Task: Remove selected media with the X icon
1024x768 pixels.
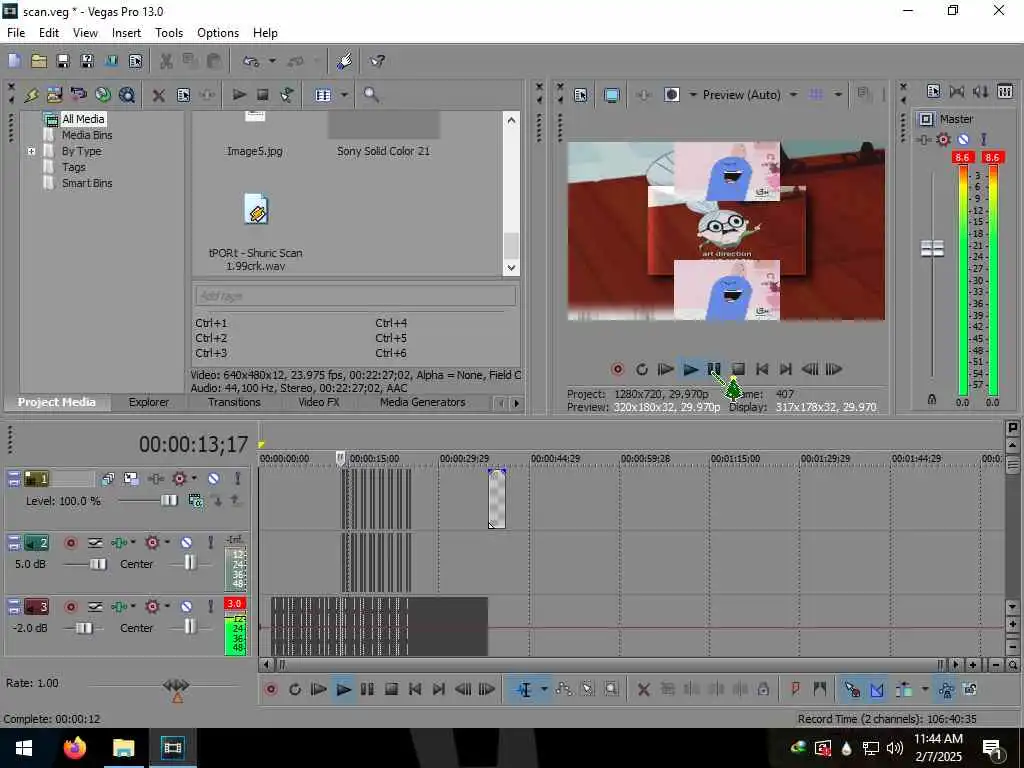Action: pyautogui.click(x=158, y=95)
